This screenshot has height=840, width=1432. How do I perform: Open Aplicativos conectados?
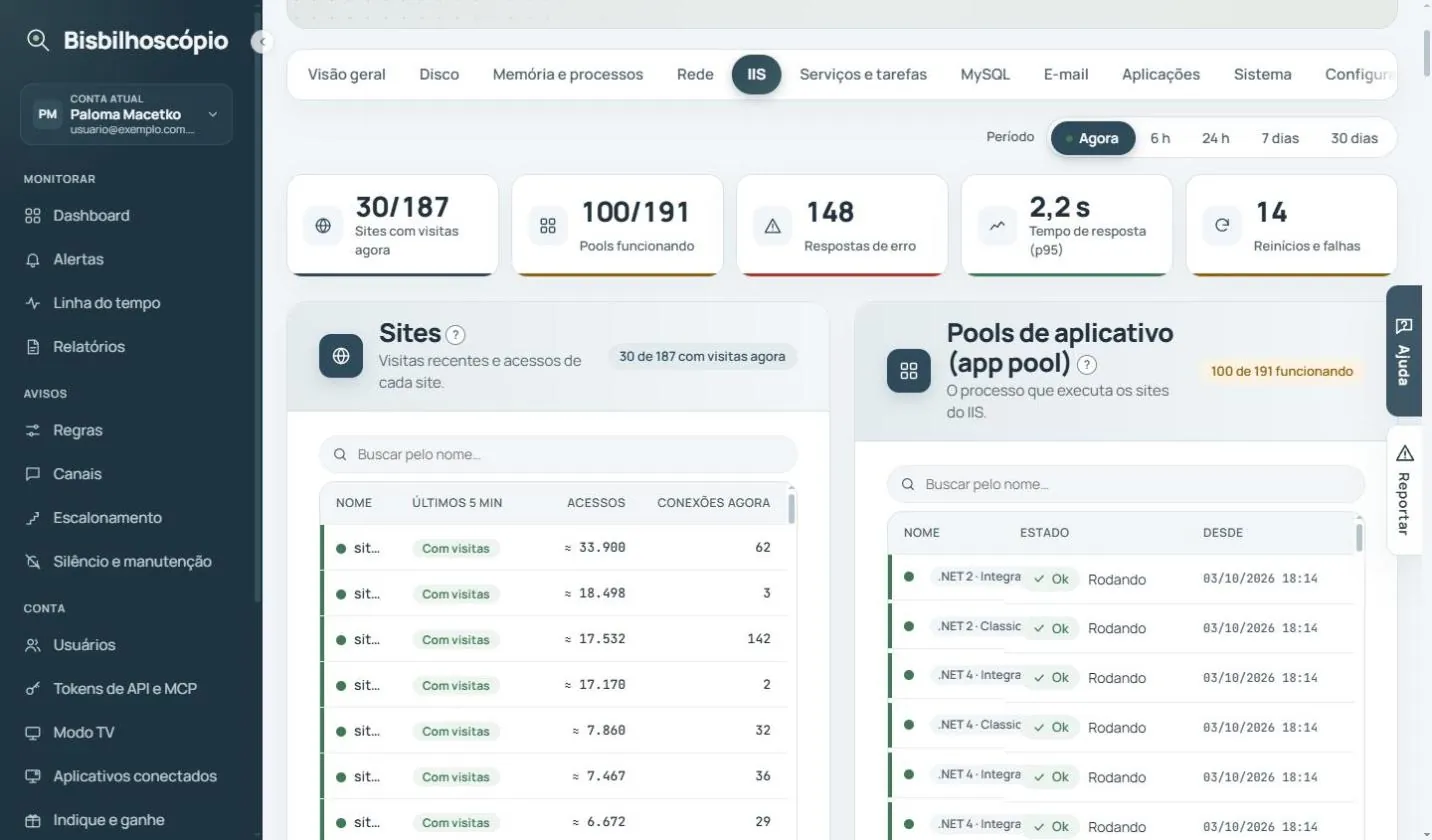click(135, 776)
